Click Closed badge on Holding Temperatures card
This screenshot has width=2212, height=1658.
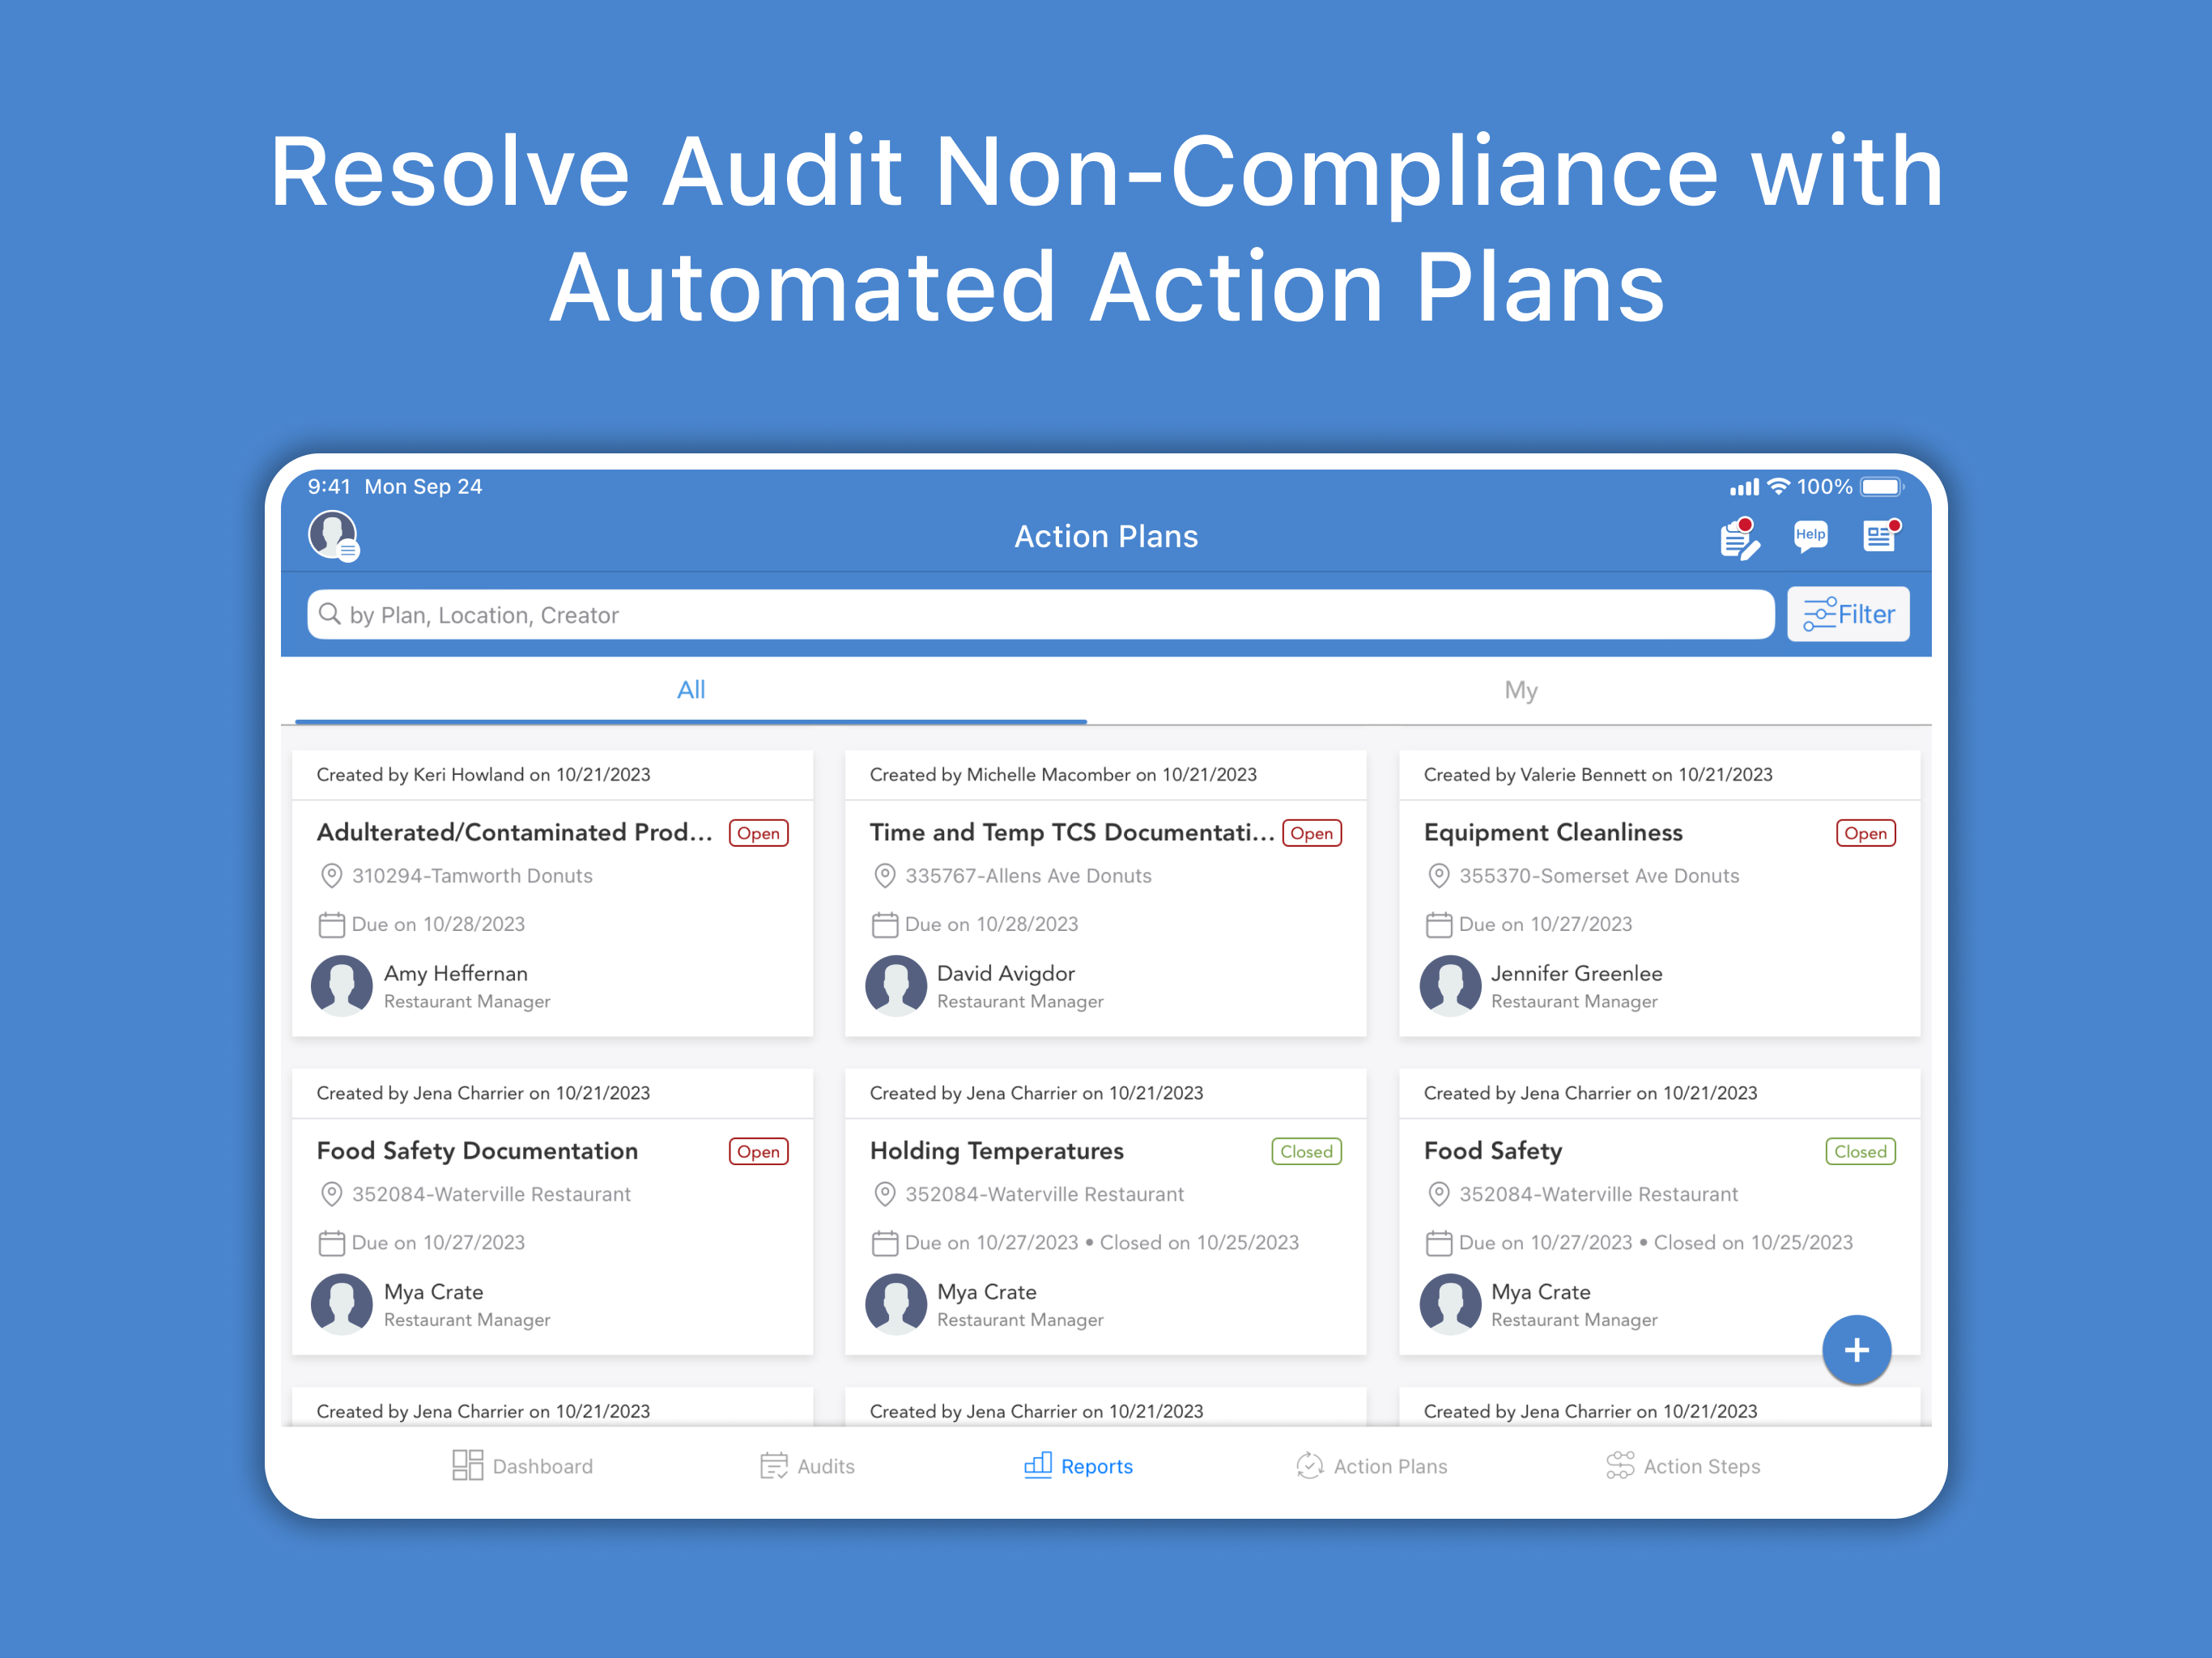point(1306,1152)
